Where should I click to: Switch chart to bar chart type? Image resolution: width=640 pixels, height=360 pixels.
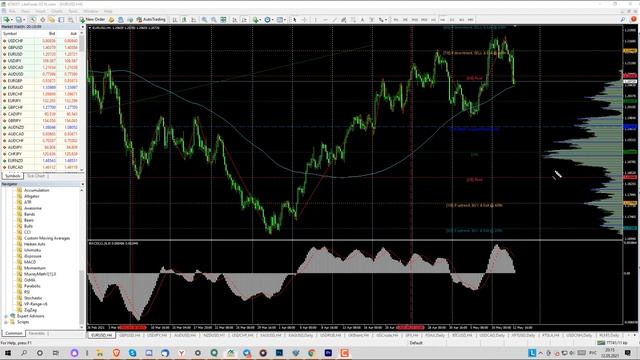(x=175, y=19)
